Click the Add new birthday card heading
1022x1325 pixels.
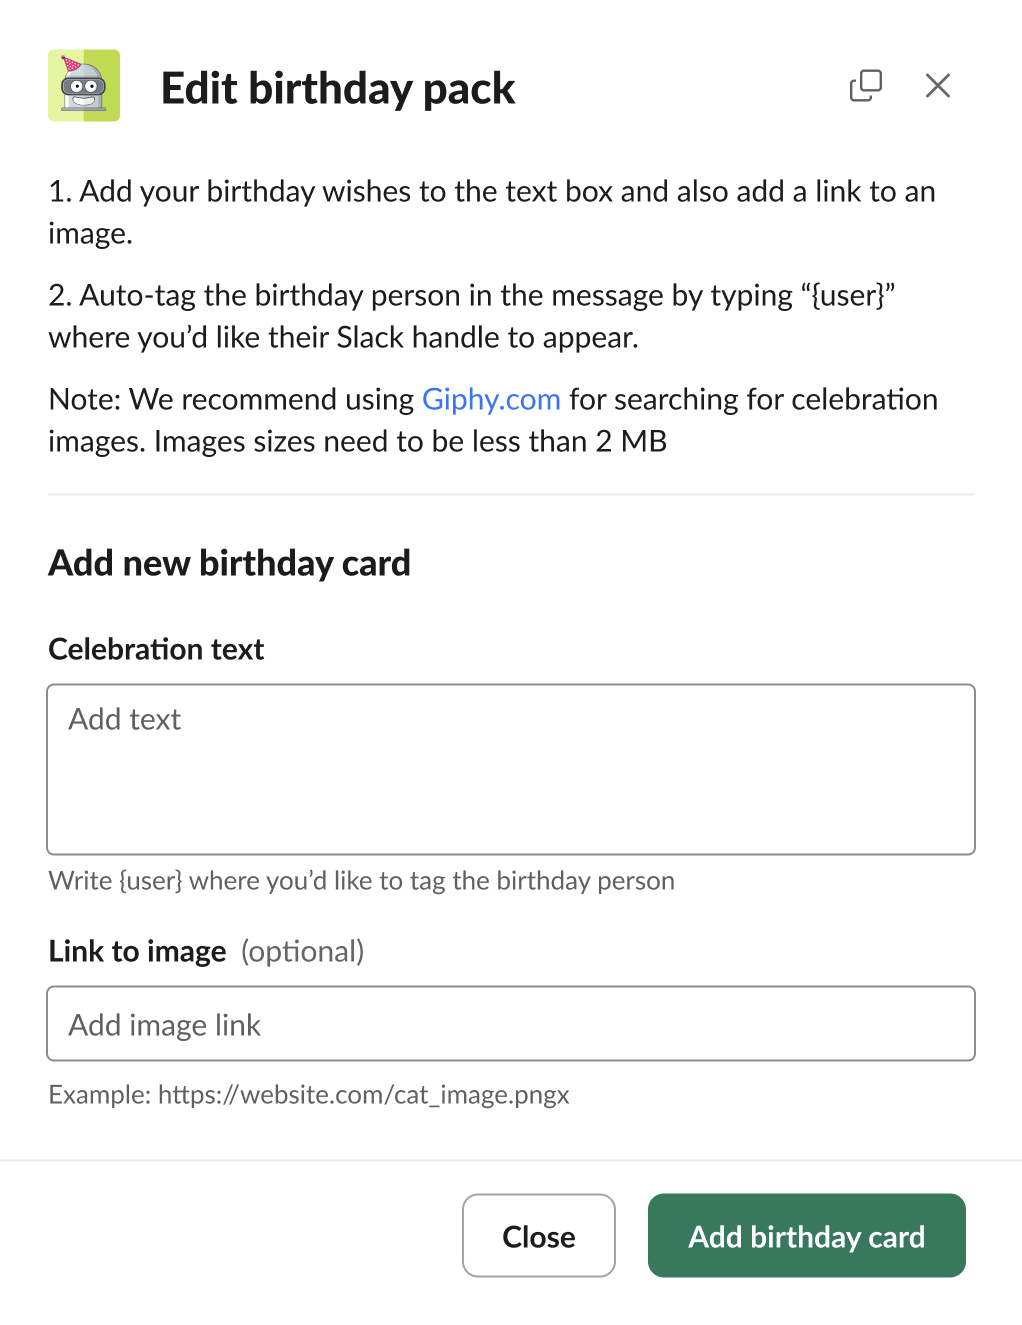pyautogui.click(x=229, y=563)
